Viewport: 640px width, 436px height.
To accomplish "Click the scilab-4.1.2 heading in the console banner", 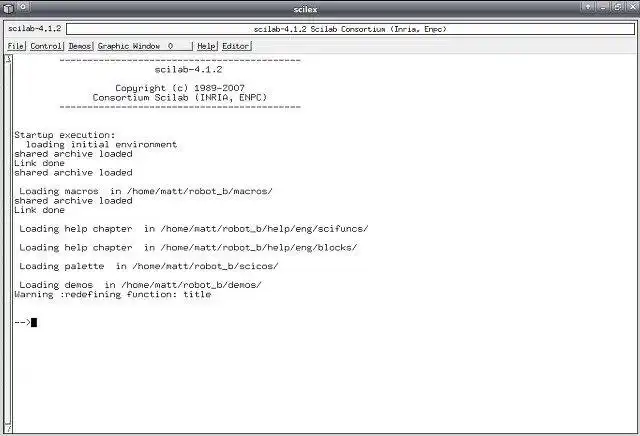I will point(189,69).
